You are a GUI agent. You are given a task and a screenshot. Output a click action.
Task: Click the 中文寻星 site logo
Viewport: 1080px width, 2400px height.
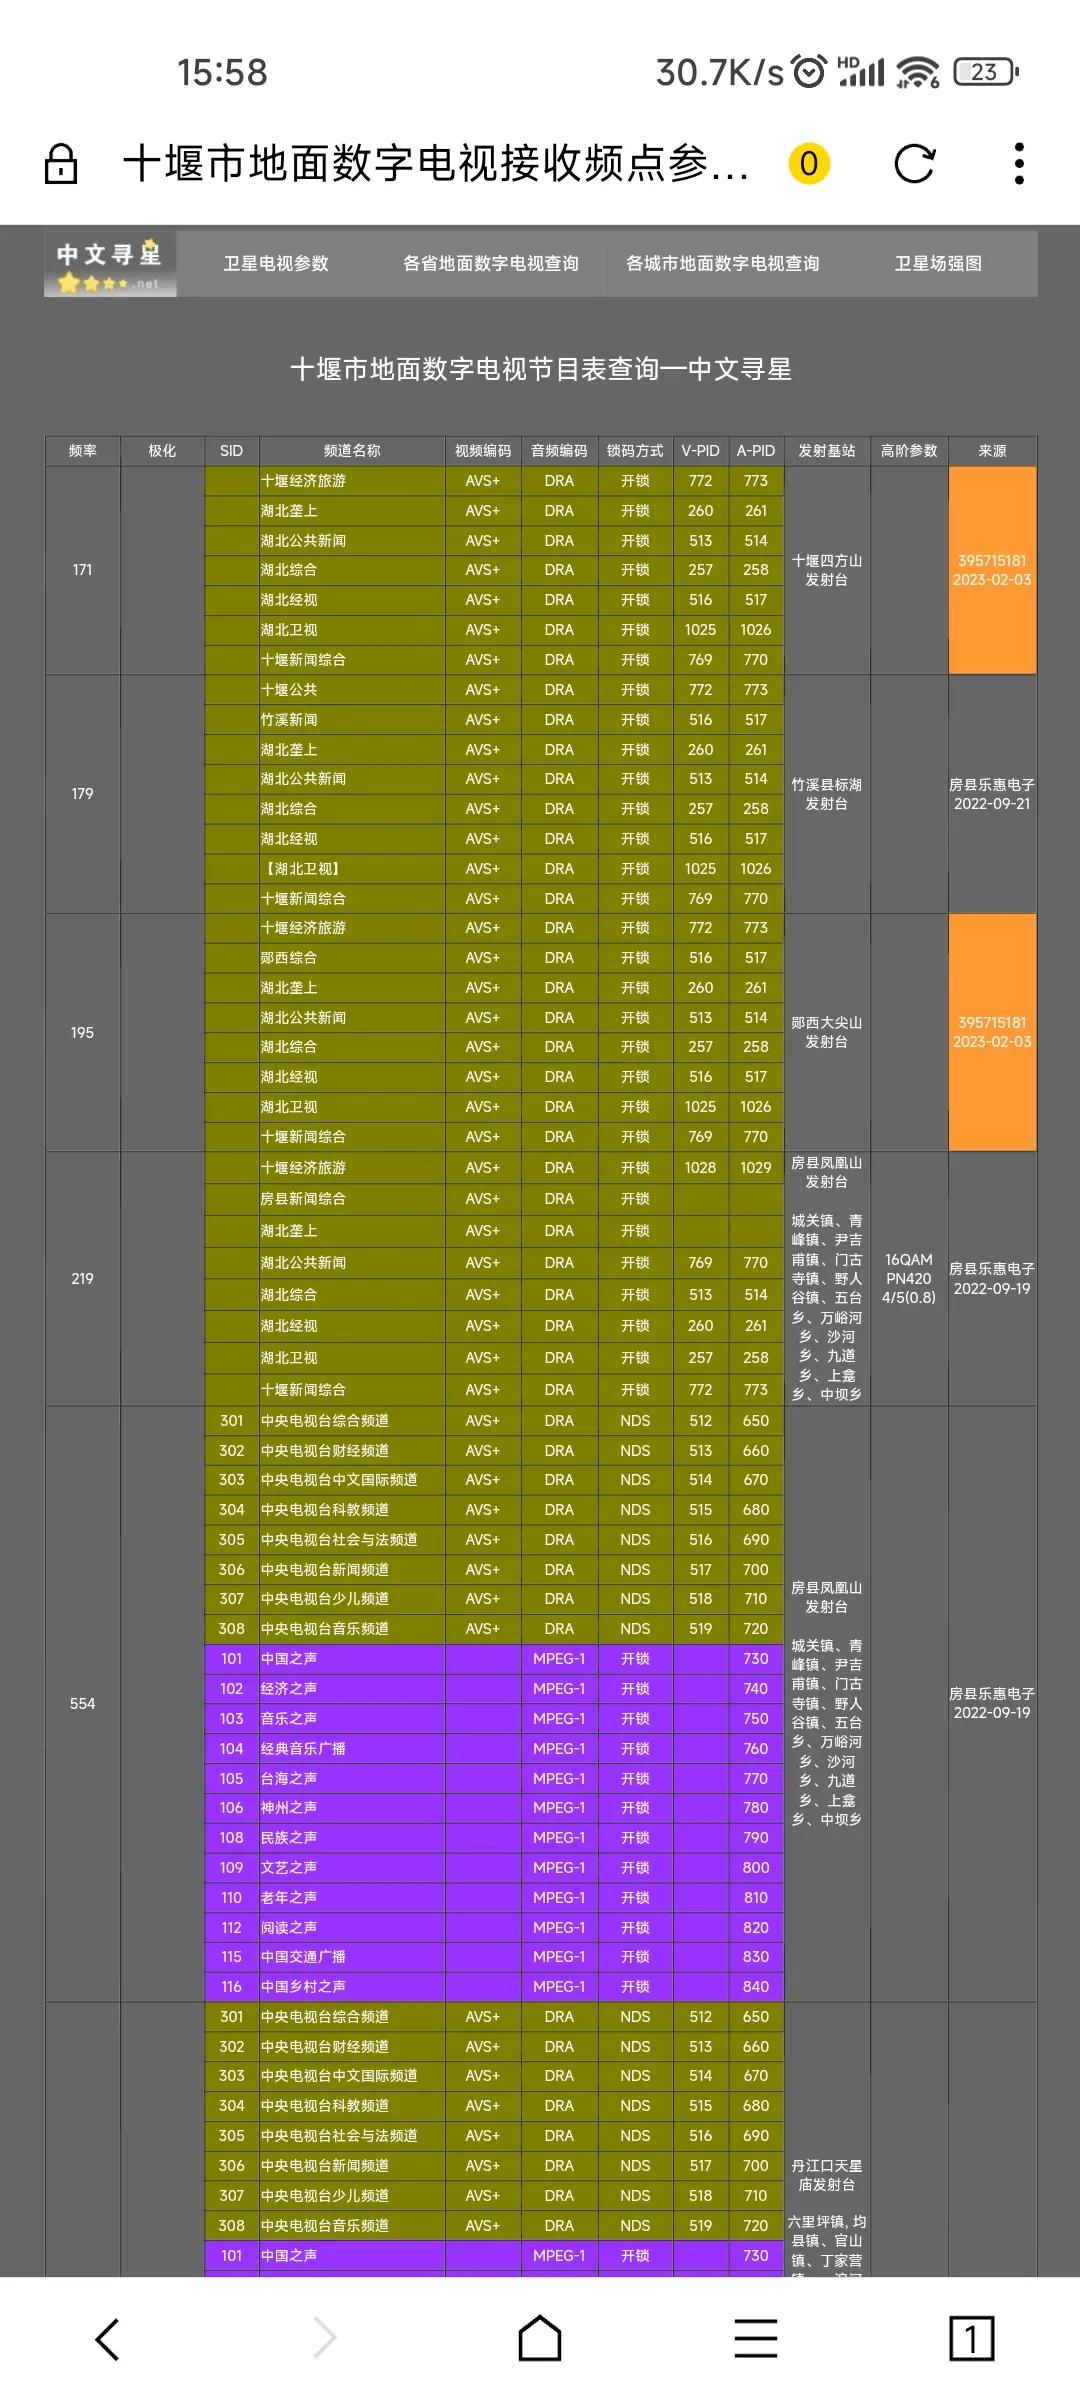[x=110, y=265]
